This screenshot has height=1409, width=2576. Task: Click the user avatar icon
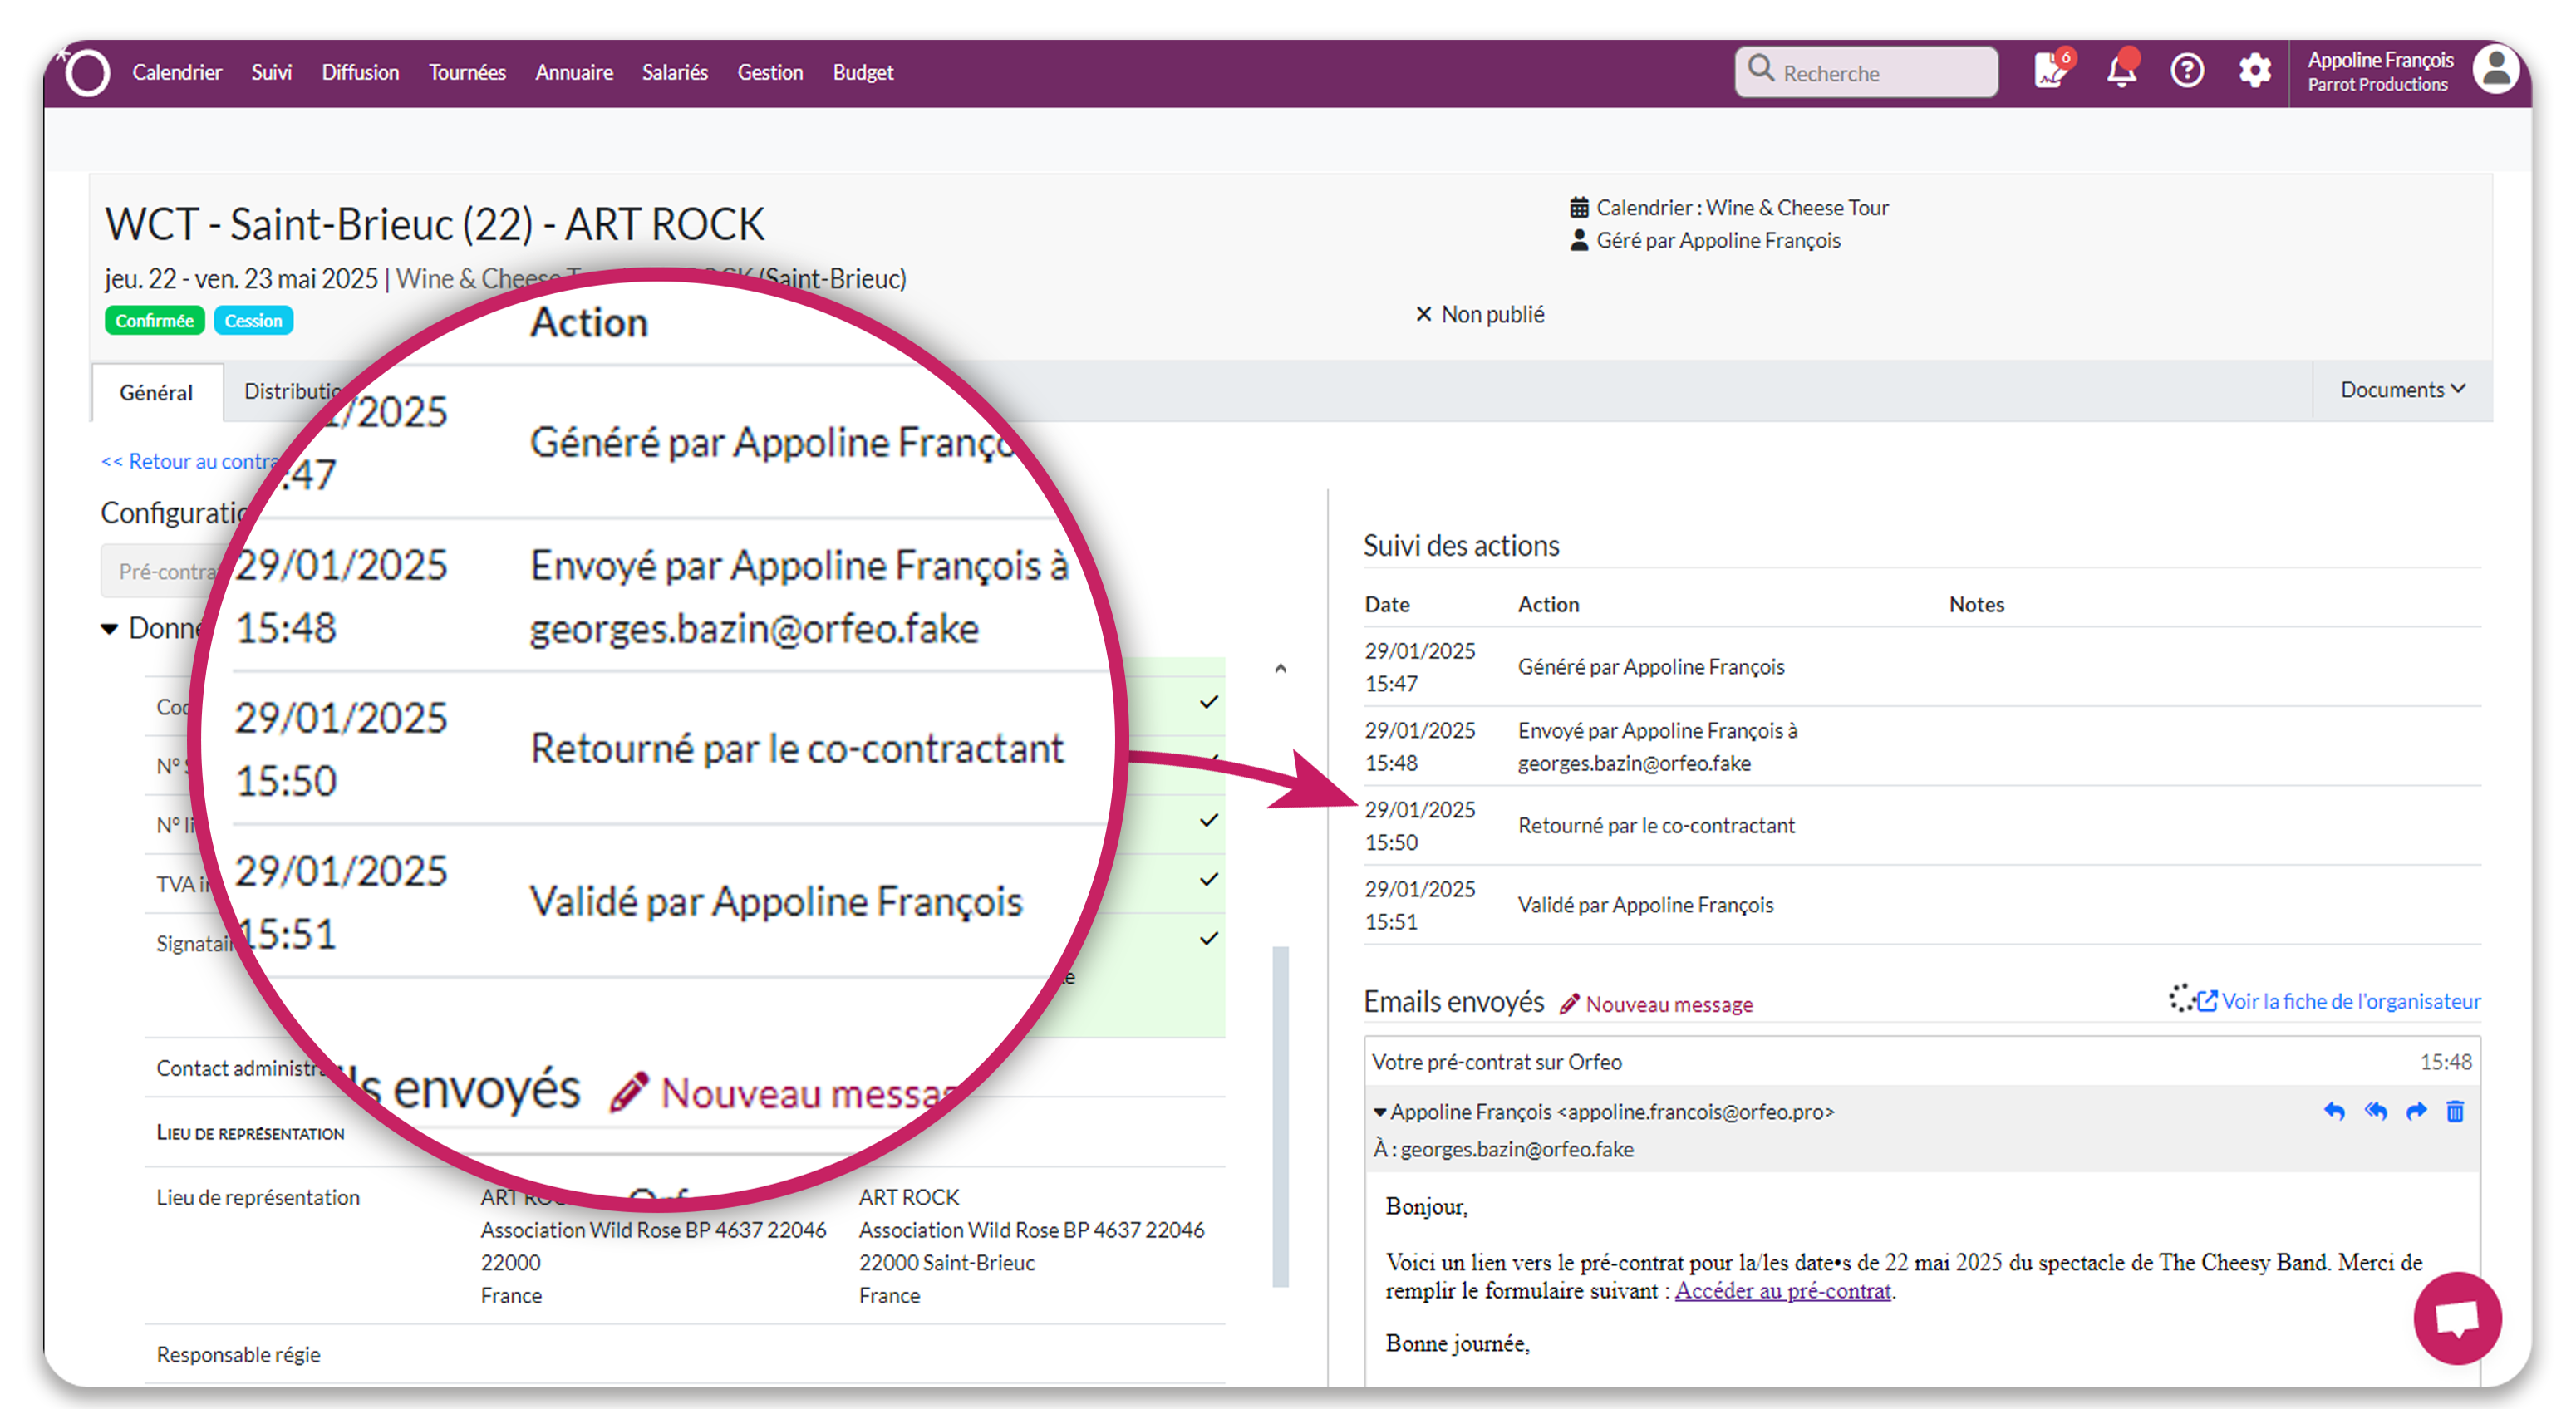[2496, 70]
